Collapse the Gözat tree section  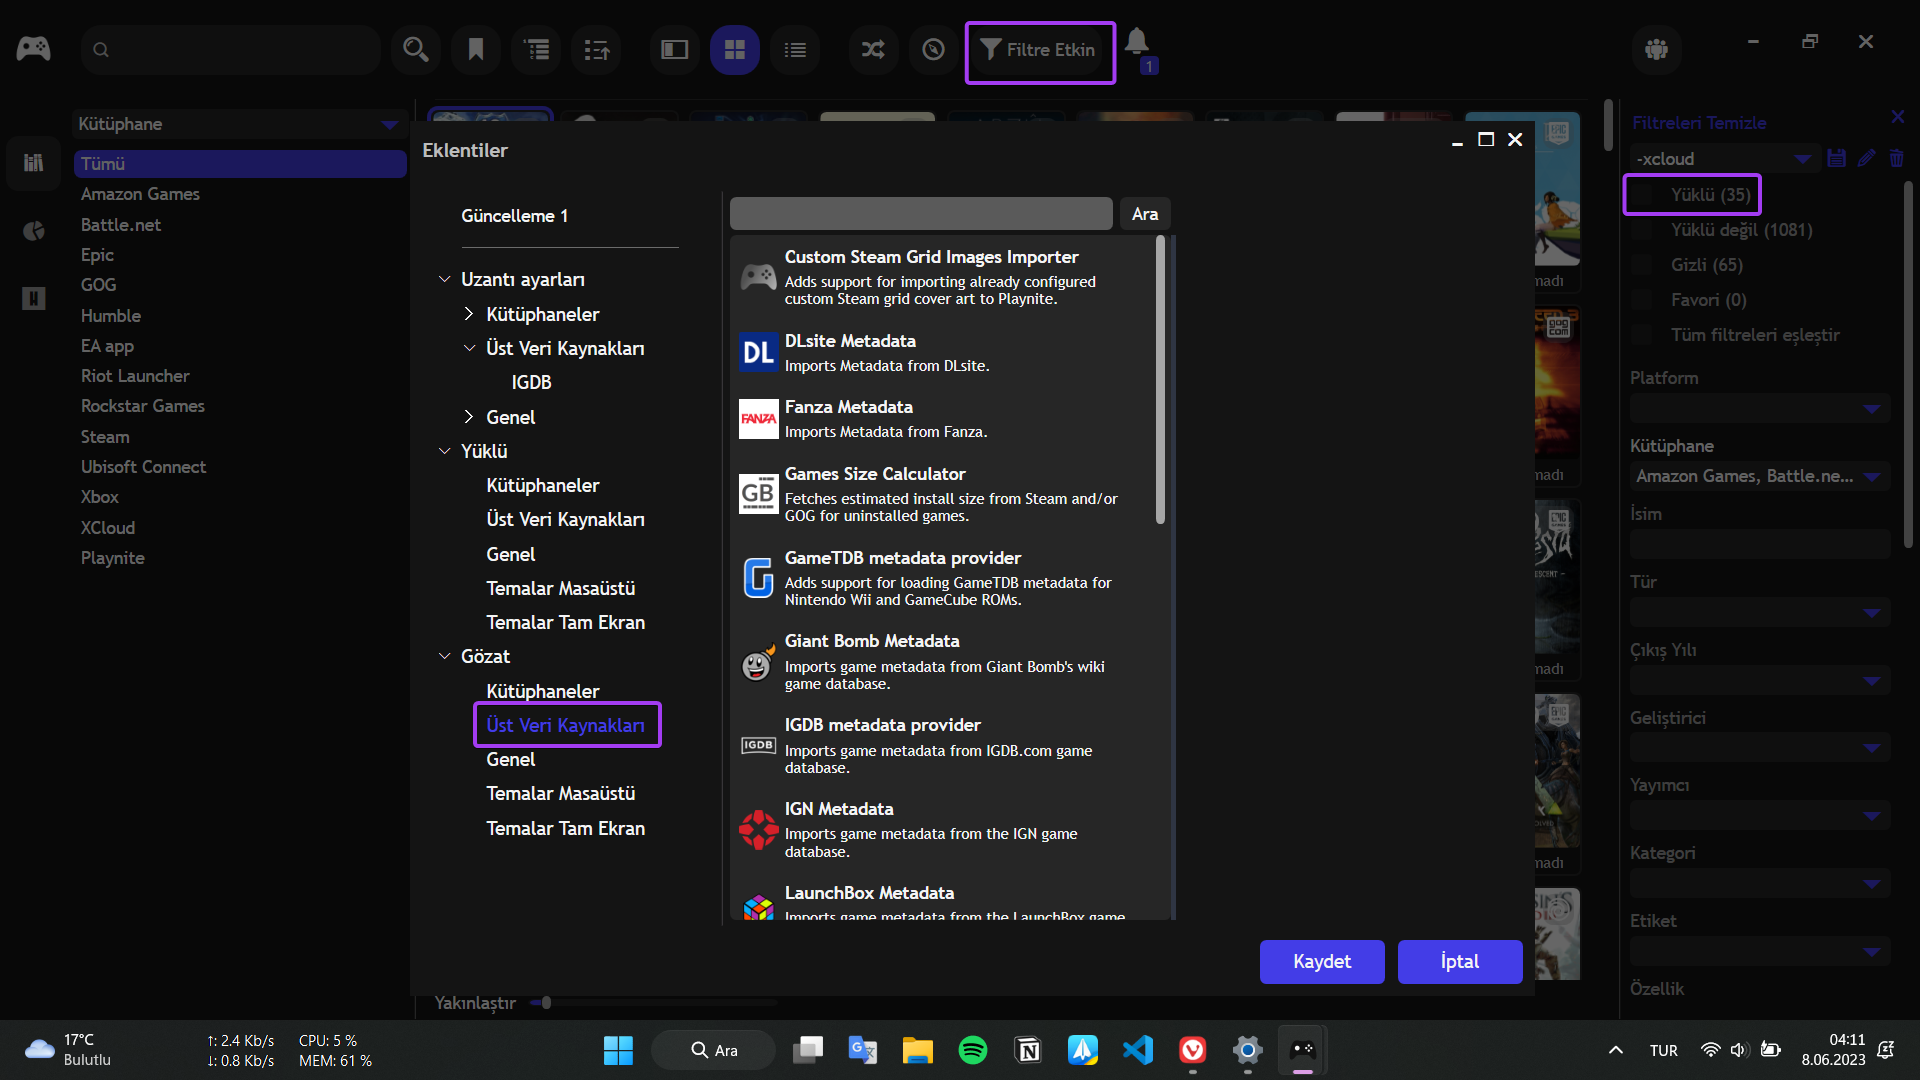(x=445, y=656)
